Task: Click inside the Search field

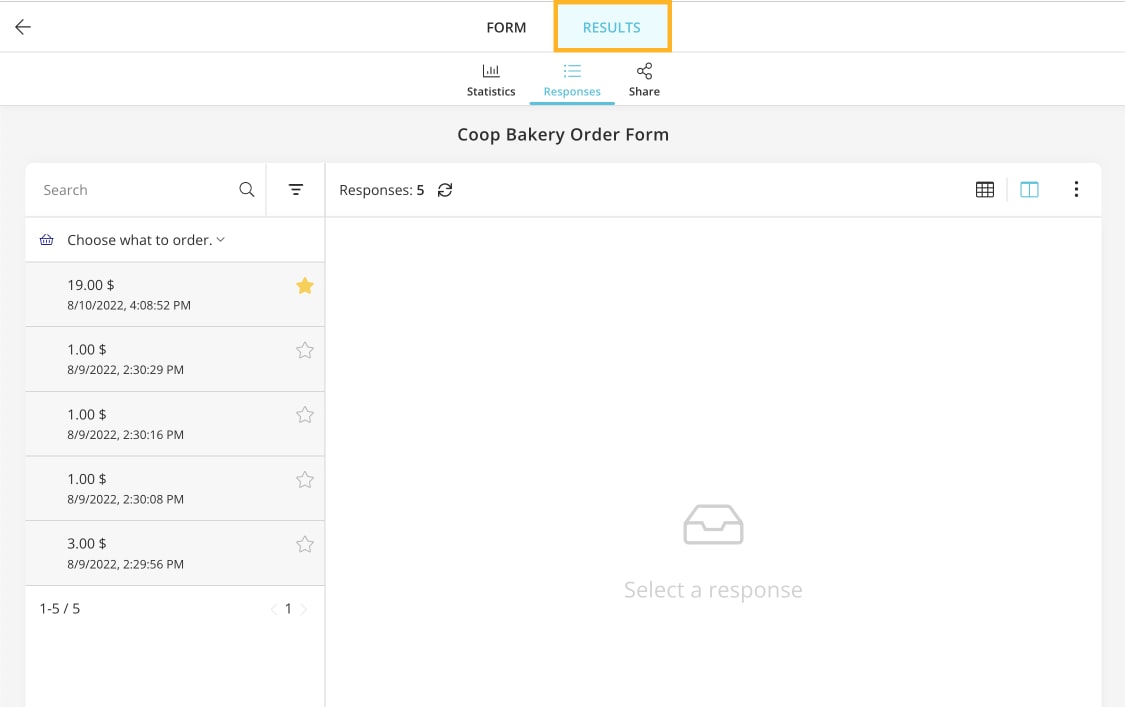Action: click(130, 189)
